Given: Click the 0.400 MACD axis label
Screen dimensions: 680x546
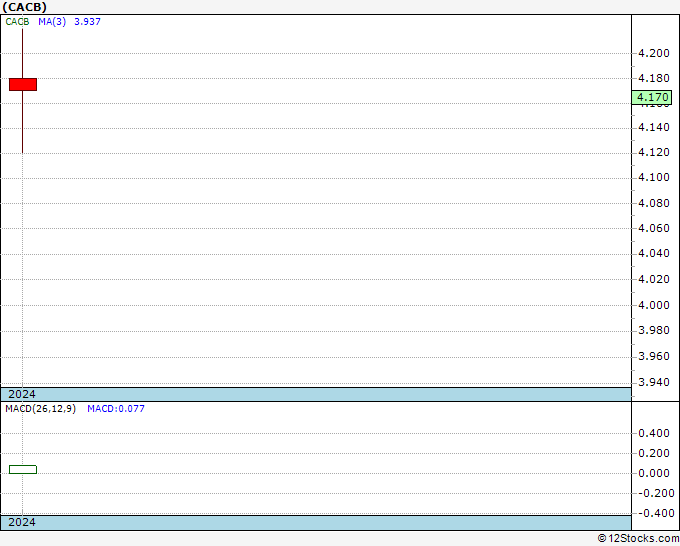Looking at the screenshot, I should point(654,433).
